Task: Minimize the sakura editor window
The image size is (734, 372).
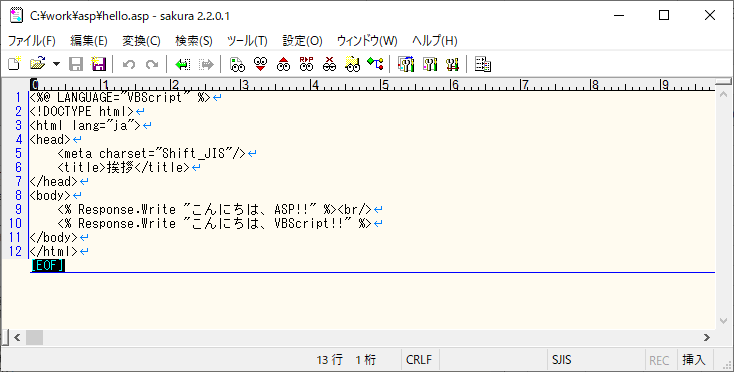Action: point(618,15)
